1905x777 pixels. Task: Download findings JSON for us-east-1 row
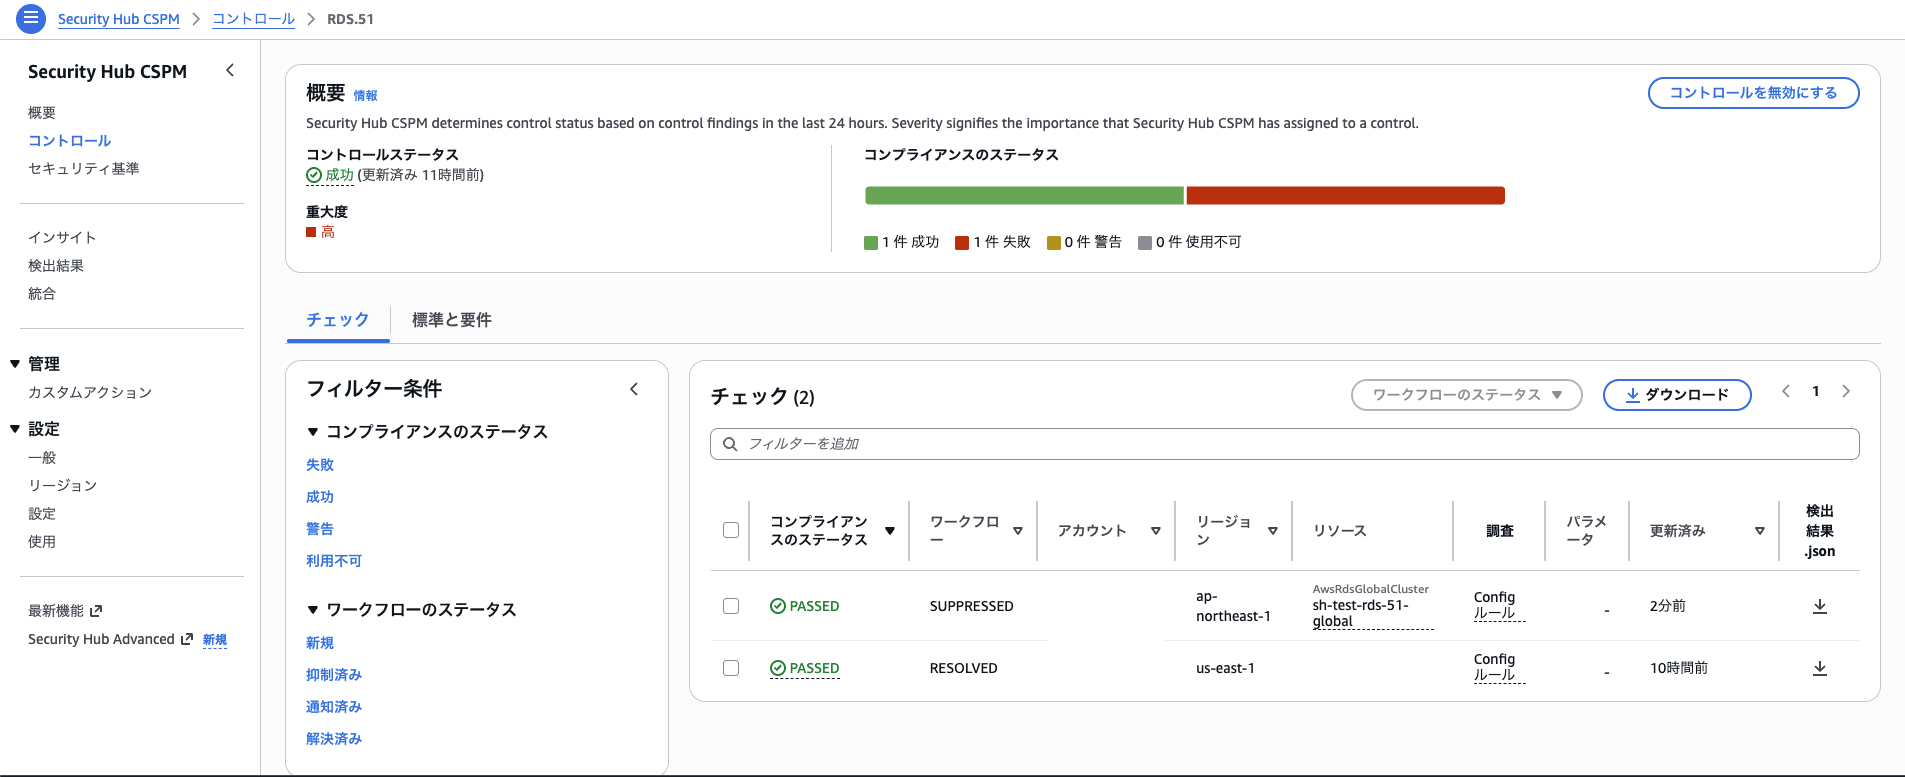[1820, 668]
